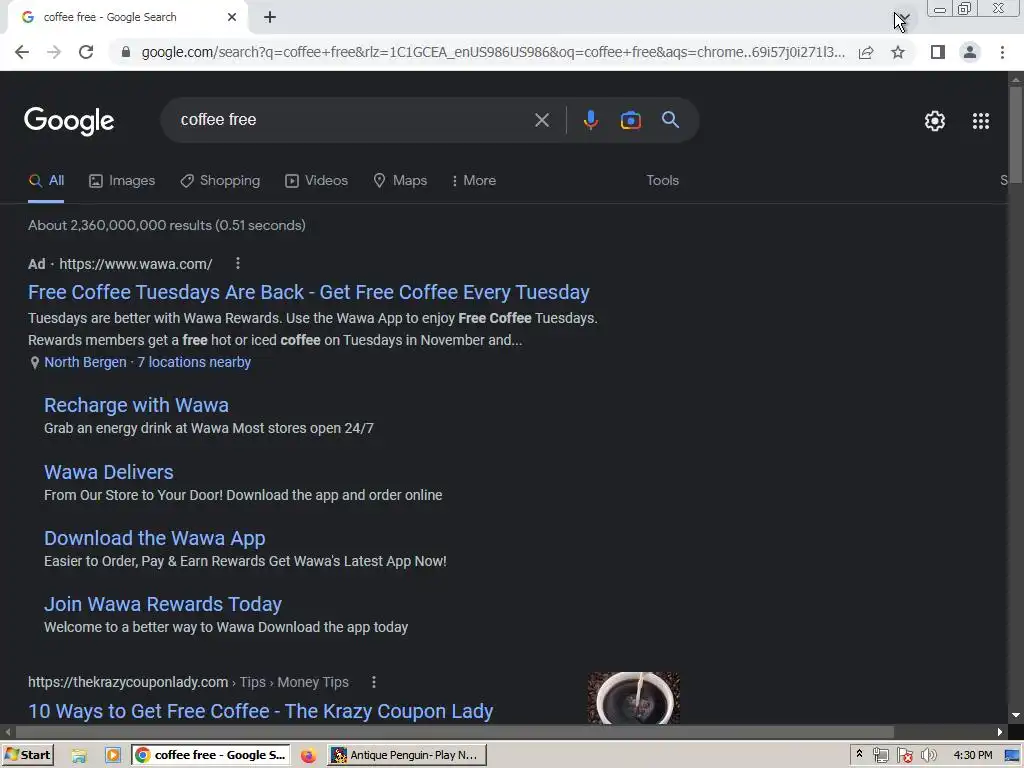The image size is (1024, 768).
Task: Switch to Videos results
Action: pyautogui.click(x=317, y=181)
